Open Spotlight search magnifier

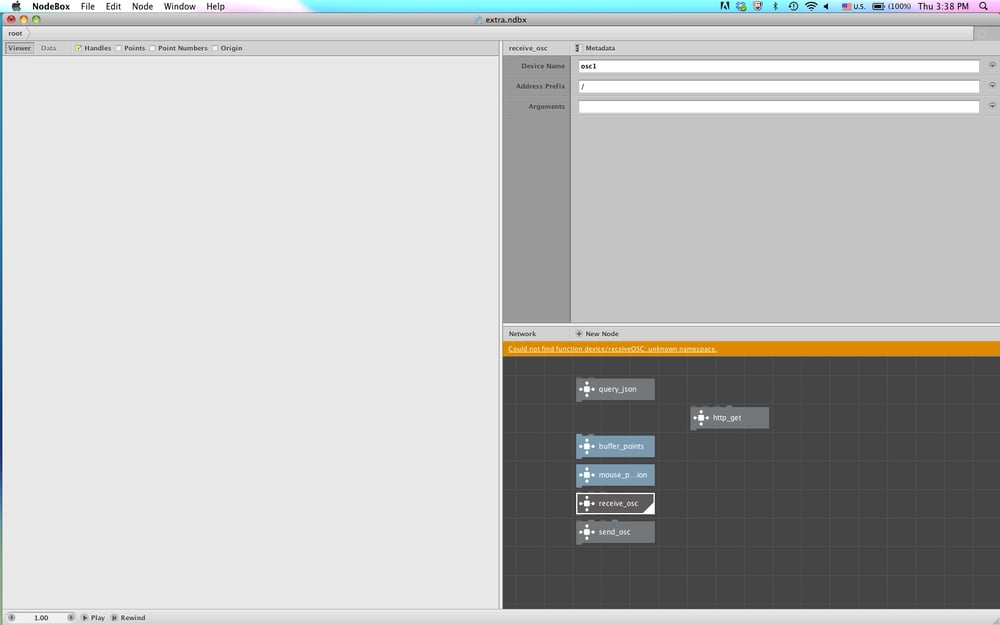pyautogui.click(x=983, y=6)
